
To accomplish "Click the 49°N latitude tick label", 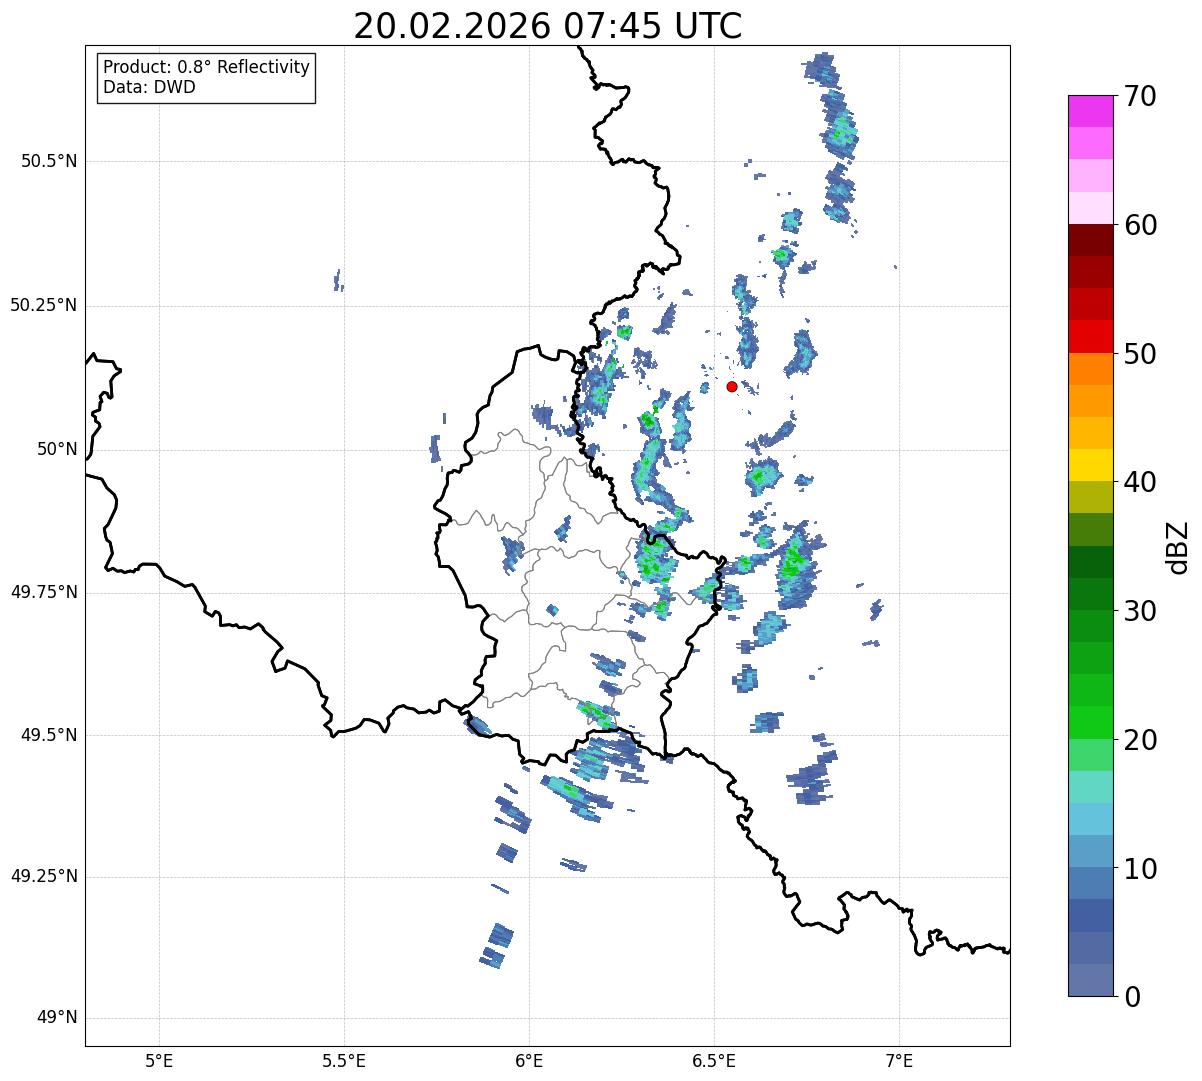I will (56, 1018).
